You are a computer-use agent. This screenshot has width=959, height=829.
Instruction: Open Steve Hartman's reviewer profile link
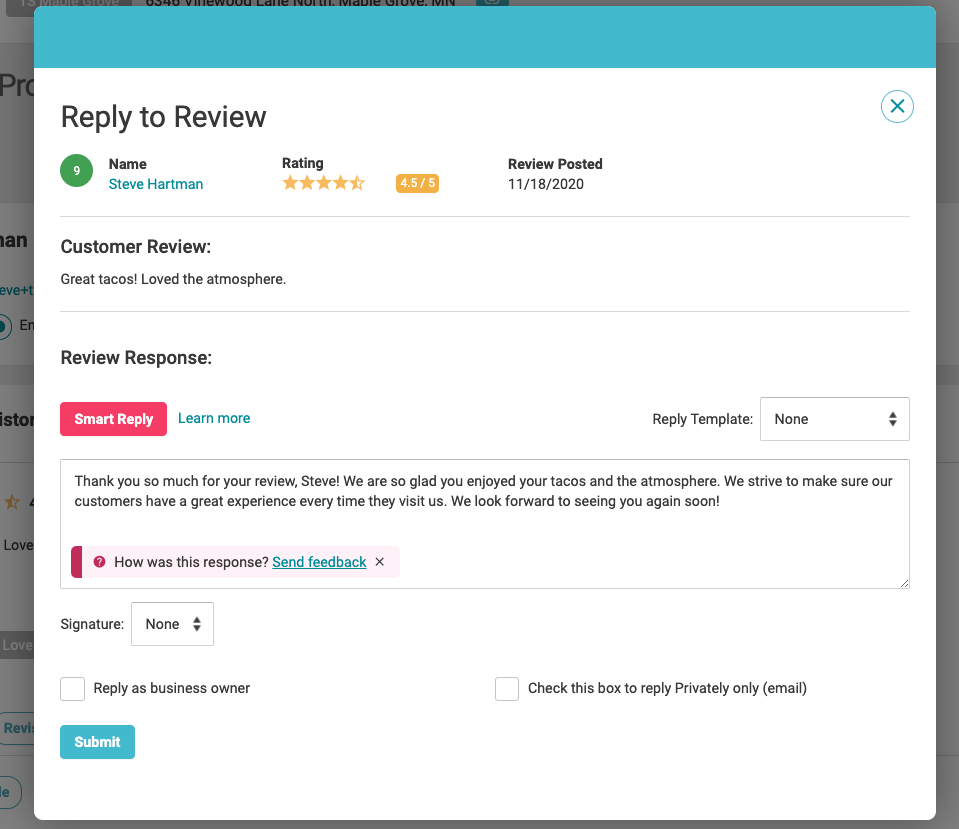click(156, 184)
